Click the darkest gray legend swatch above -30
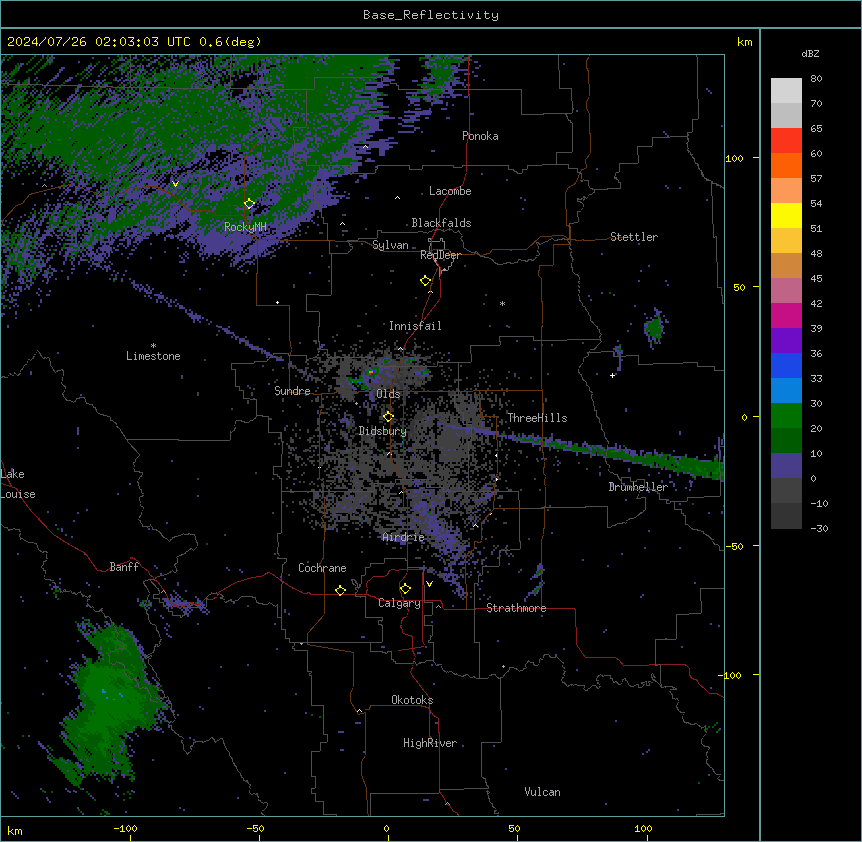862x842 pixels. [x=786, y=516]
